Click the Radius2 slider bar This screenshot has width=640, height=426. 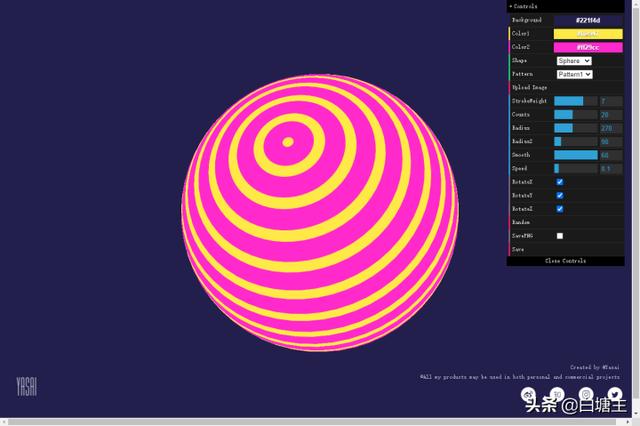576,142
